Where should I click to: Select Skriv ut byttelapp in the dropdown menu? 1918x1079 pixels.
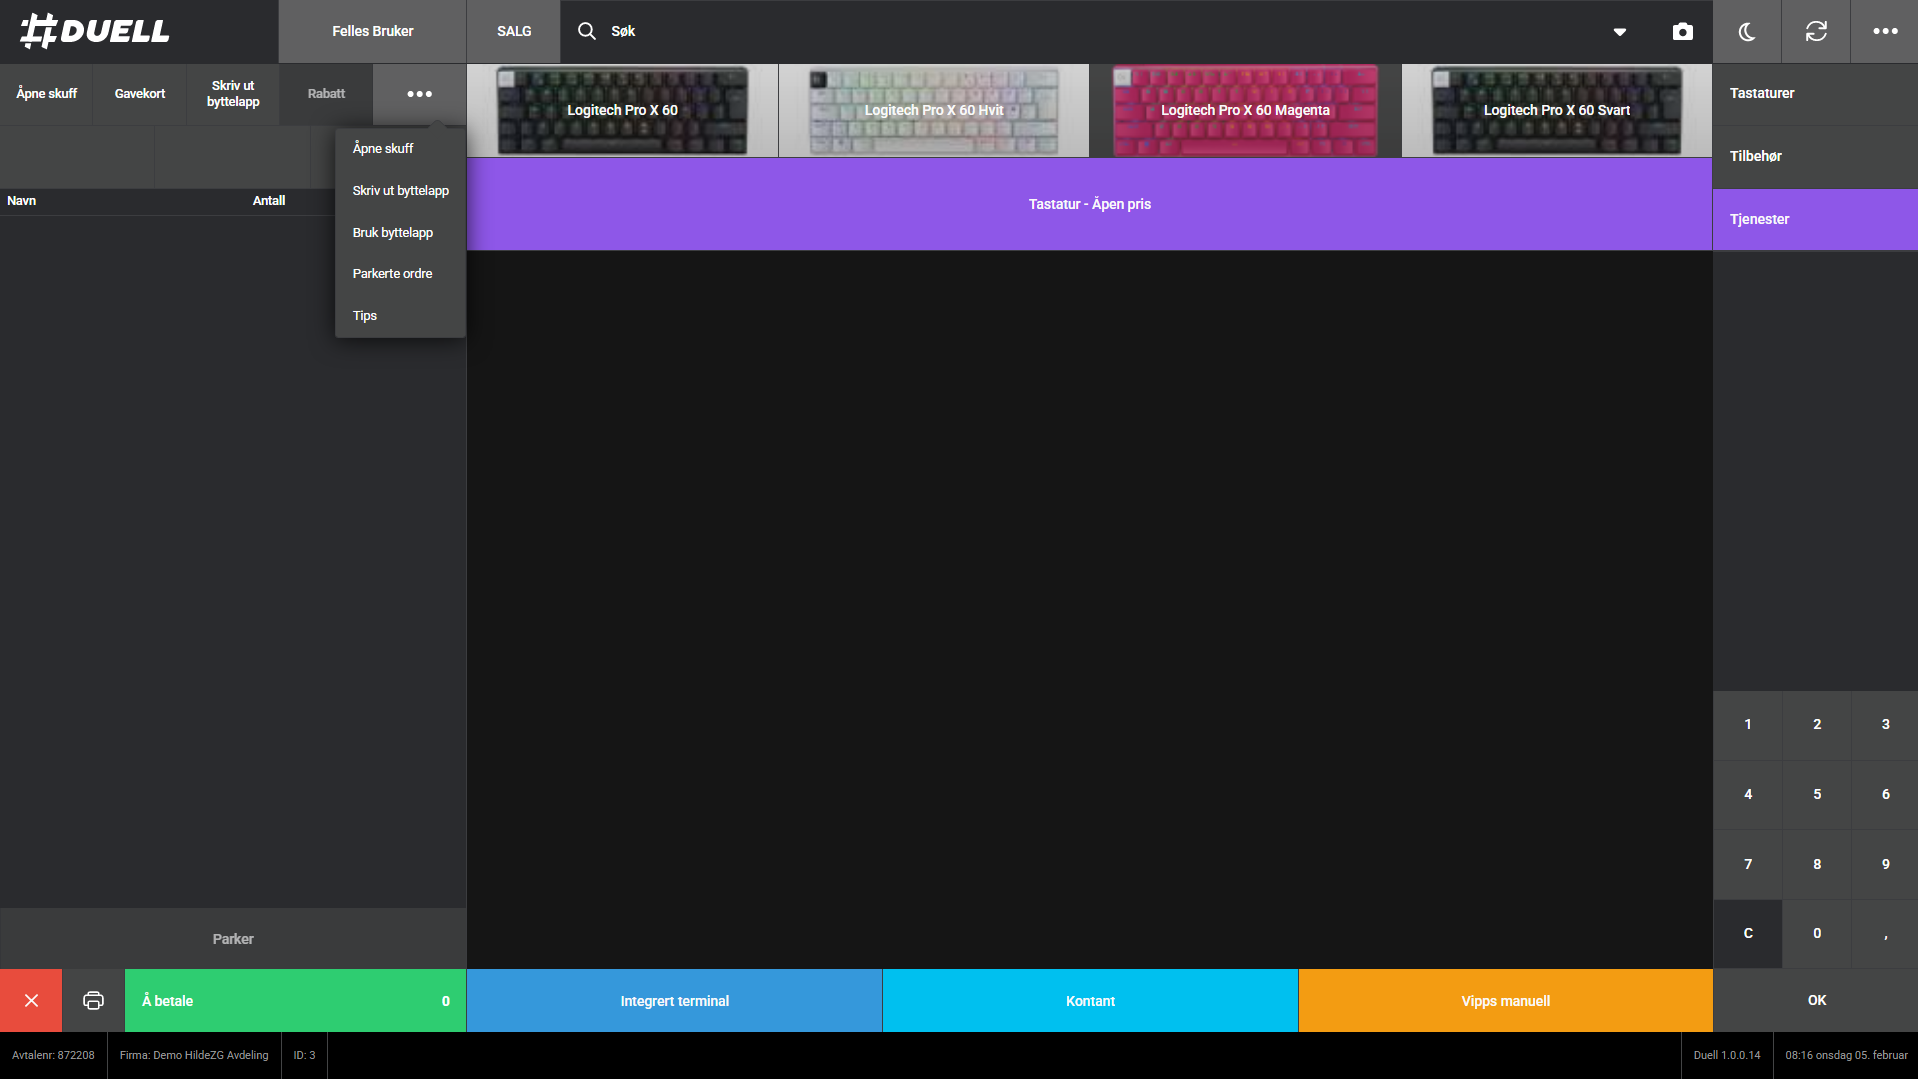pos(400,190)
